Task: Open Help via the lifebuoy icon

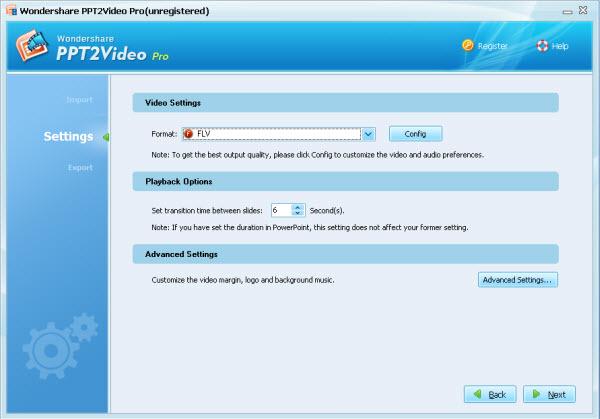Action: coord(542,46)
